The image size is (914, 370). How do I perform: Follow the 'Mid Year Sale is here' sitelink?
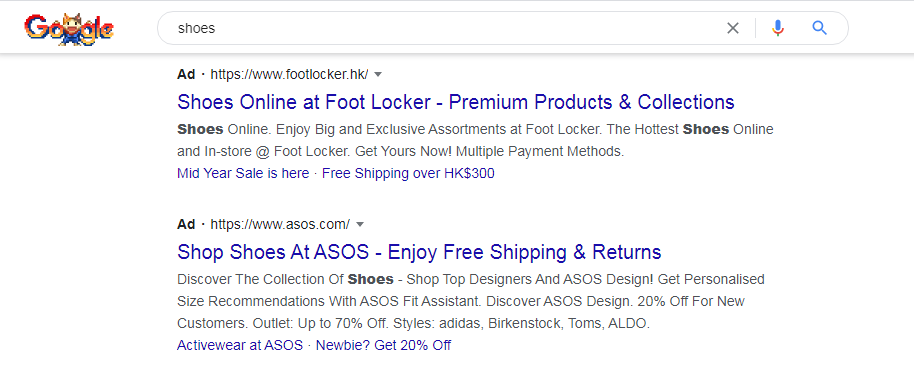tap(243, 173)
